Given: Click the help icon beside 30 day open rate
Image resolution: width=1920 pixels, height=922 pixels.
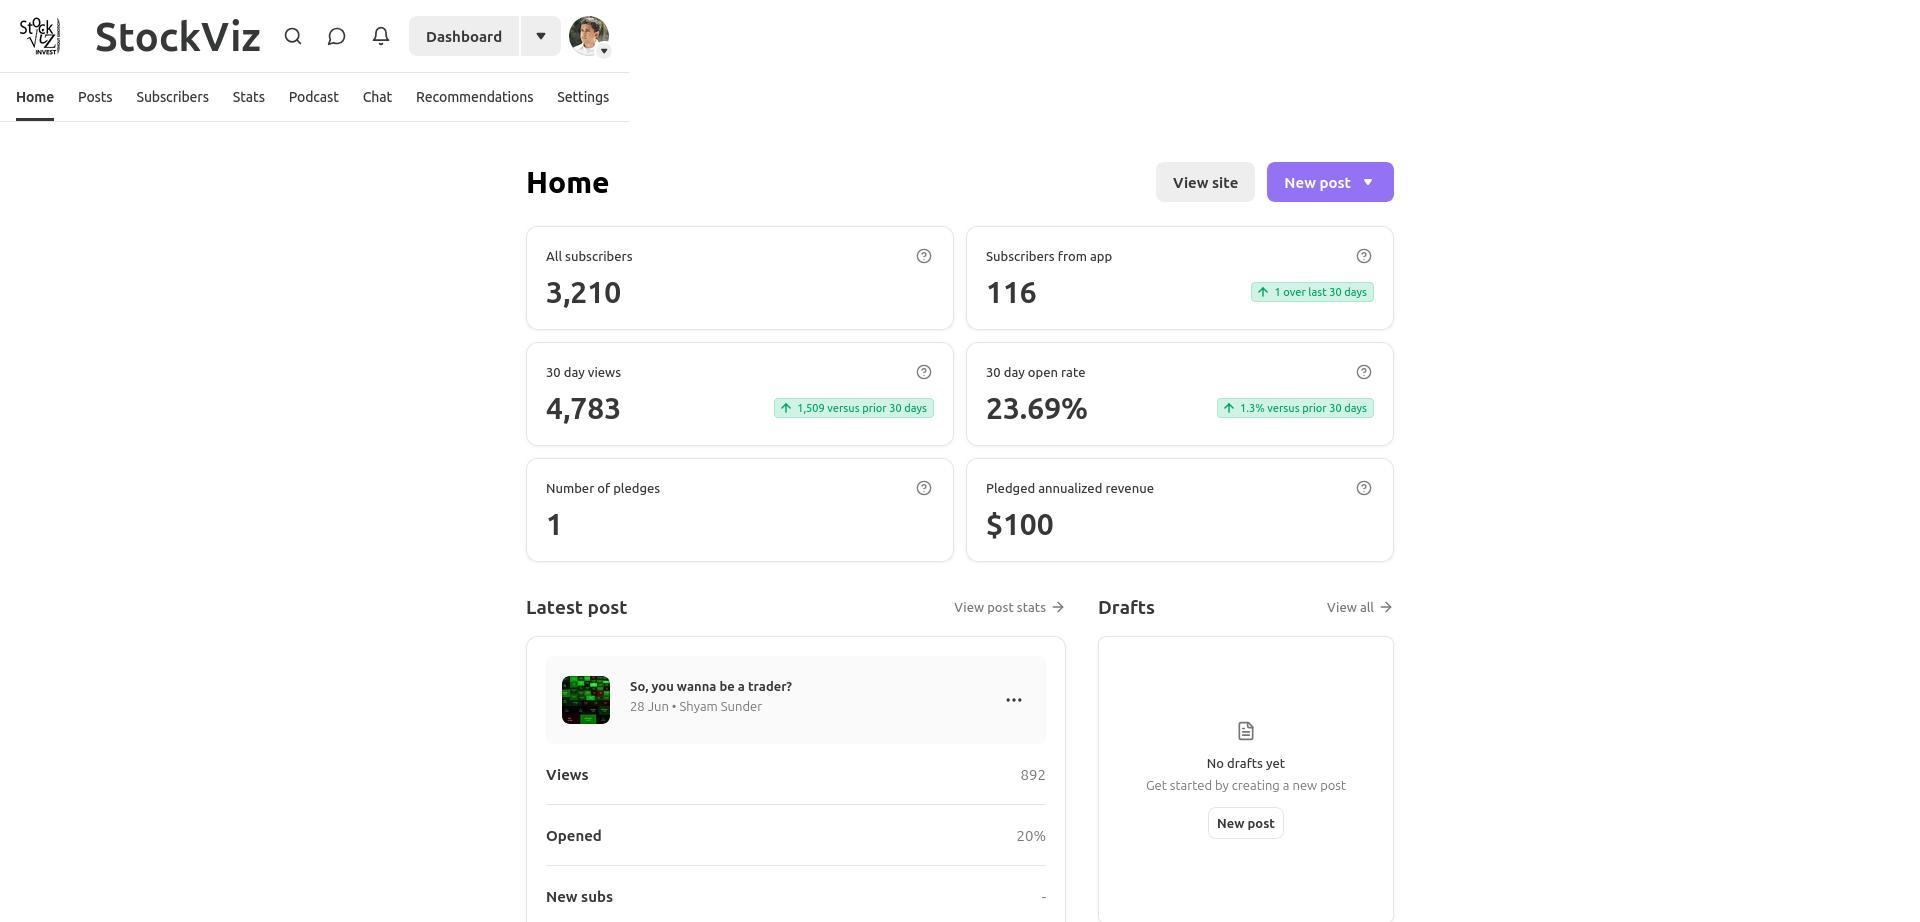Looking at the screenshot, I should point(1363,371).
